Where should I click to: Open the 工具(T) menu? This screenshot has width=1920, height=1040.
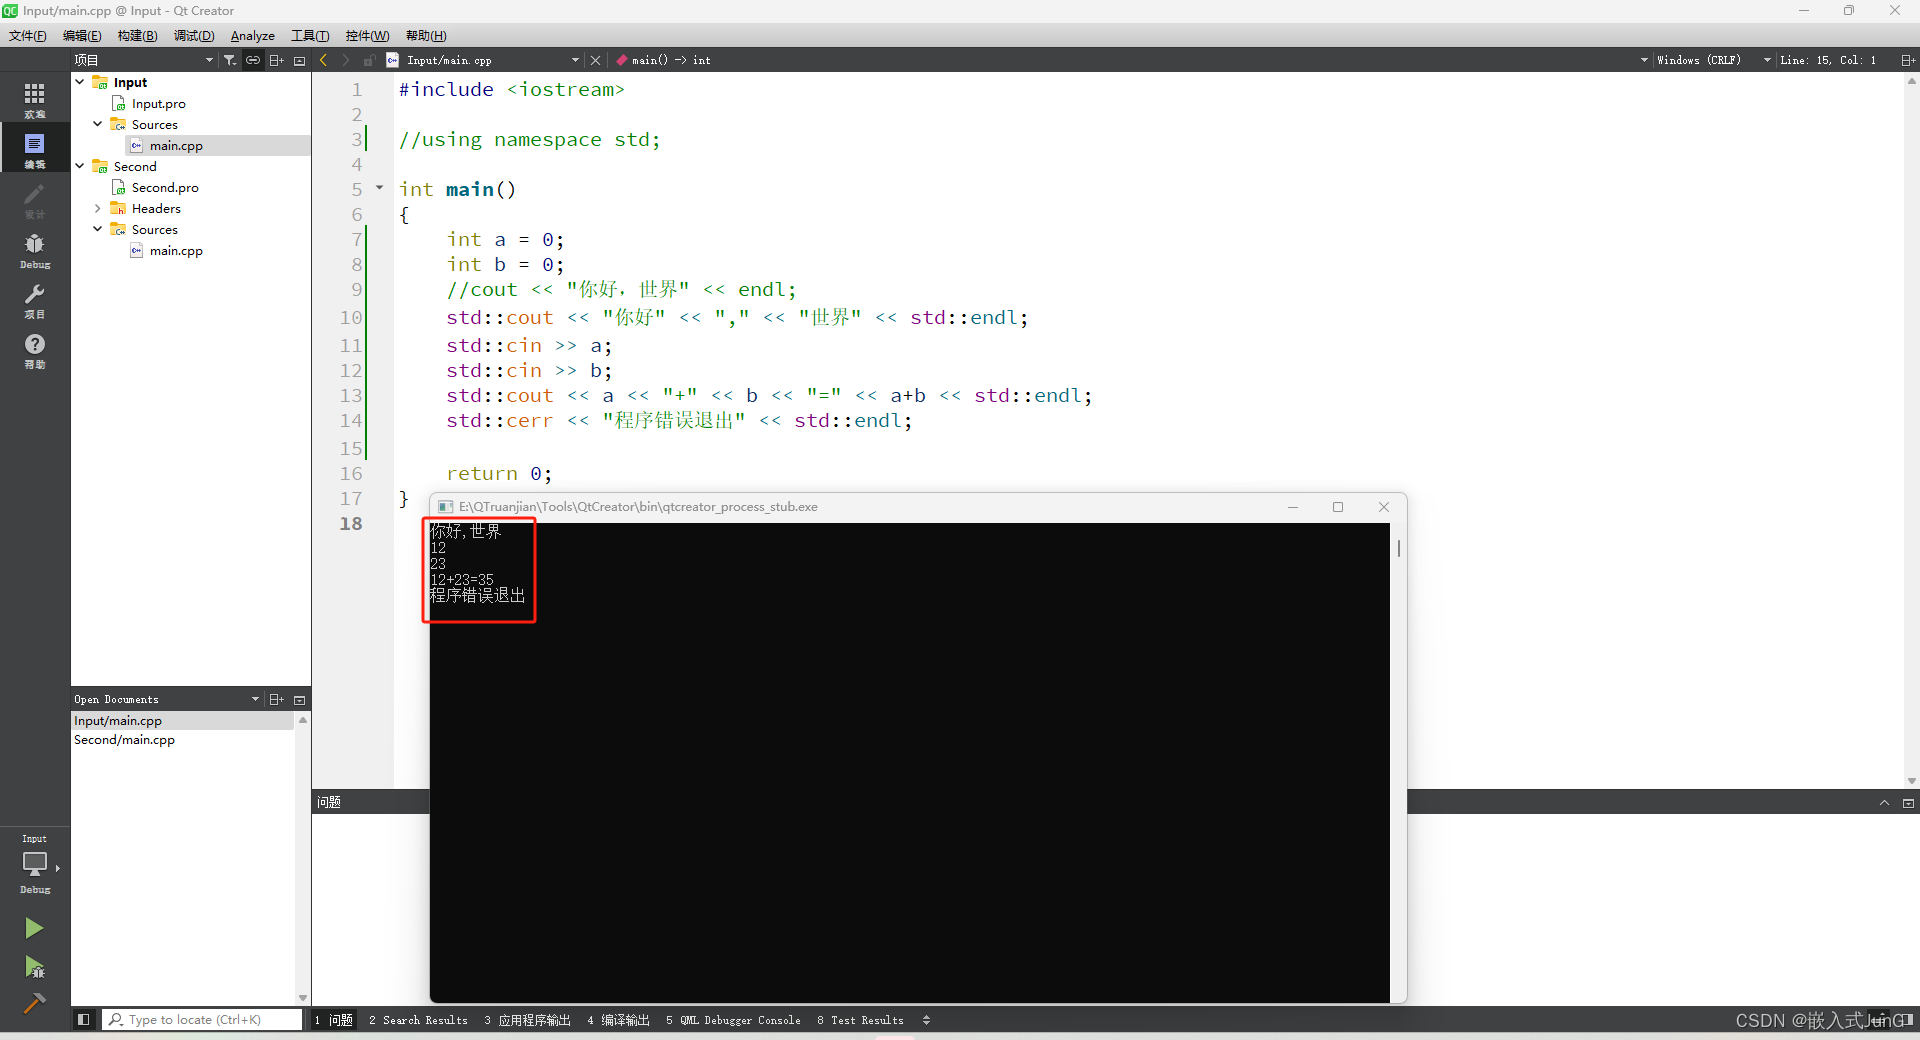(x=310, y=35)
